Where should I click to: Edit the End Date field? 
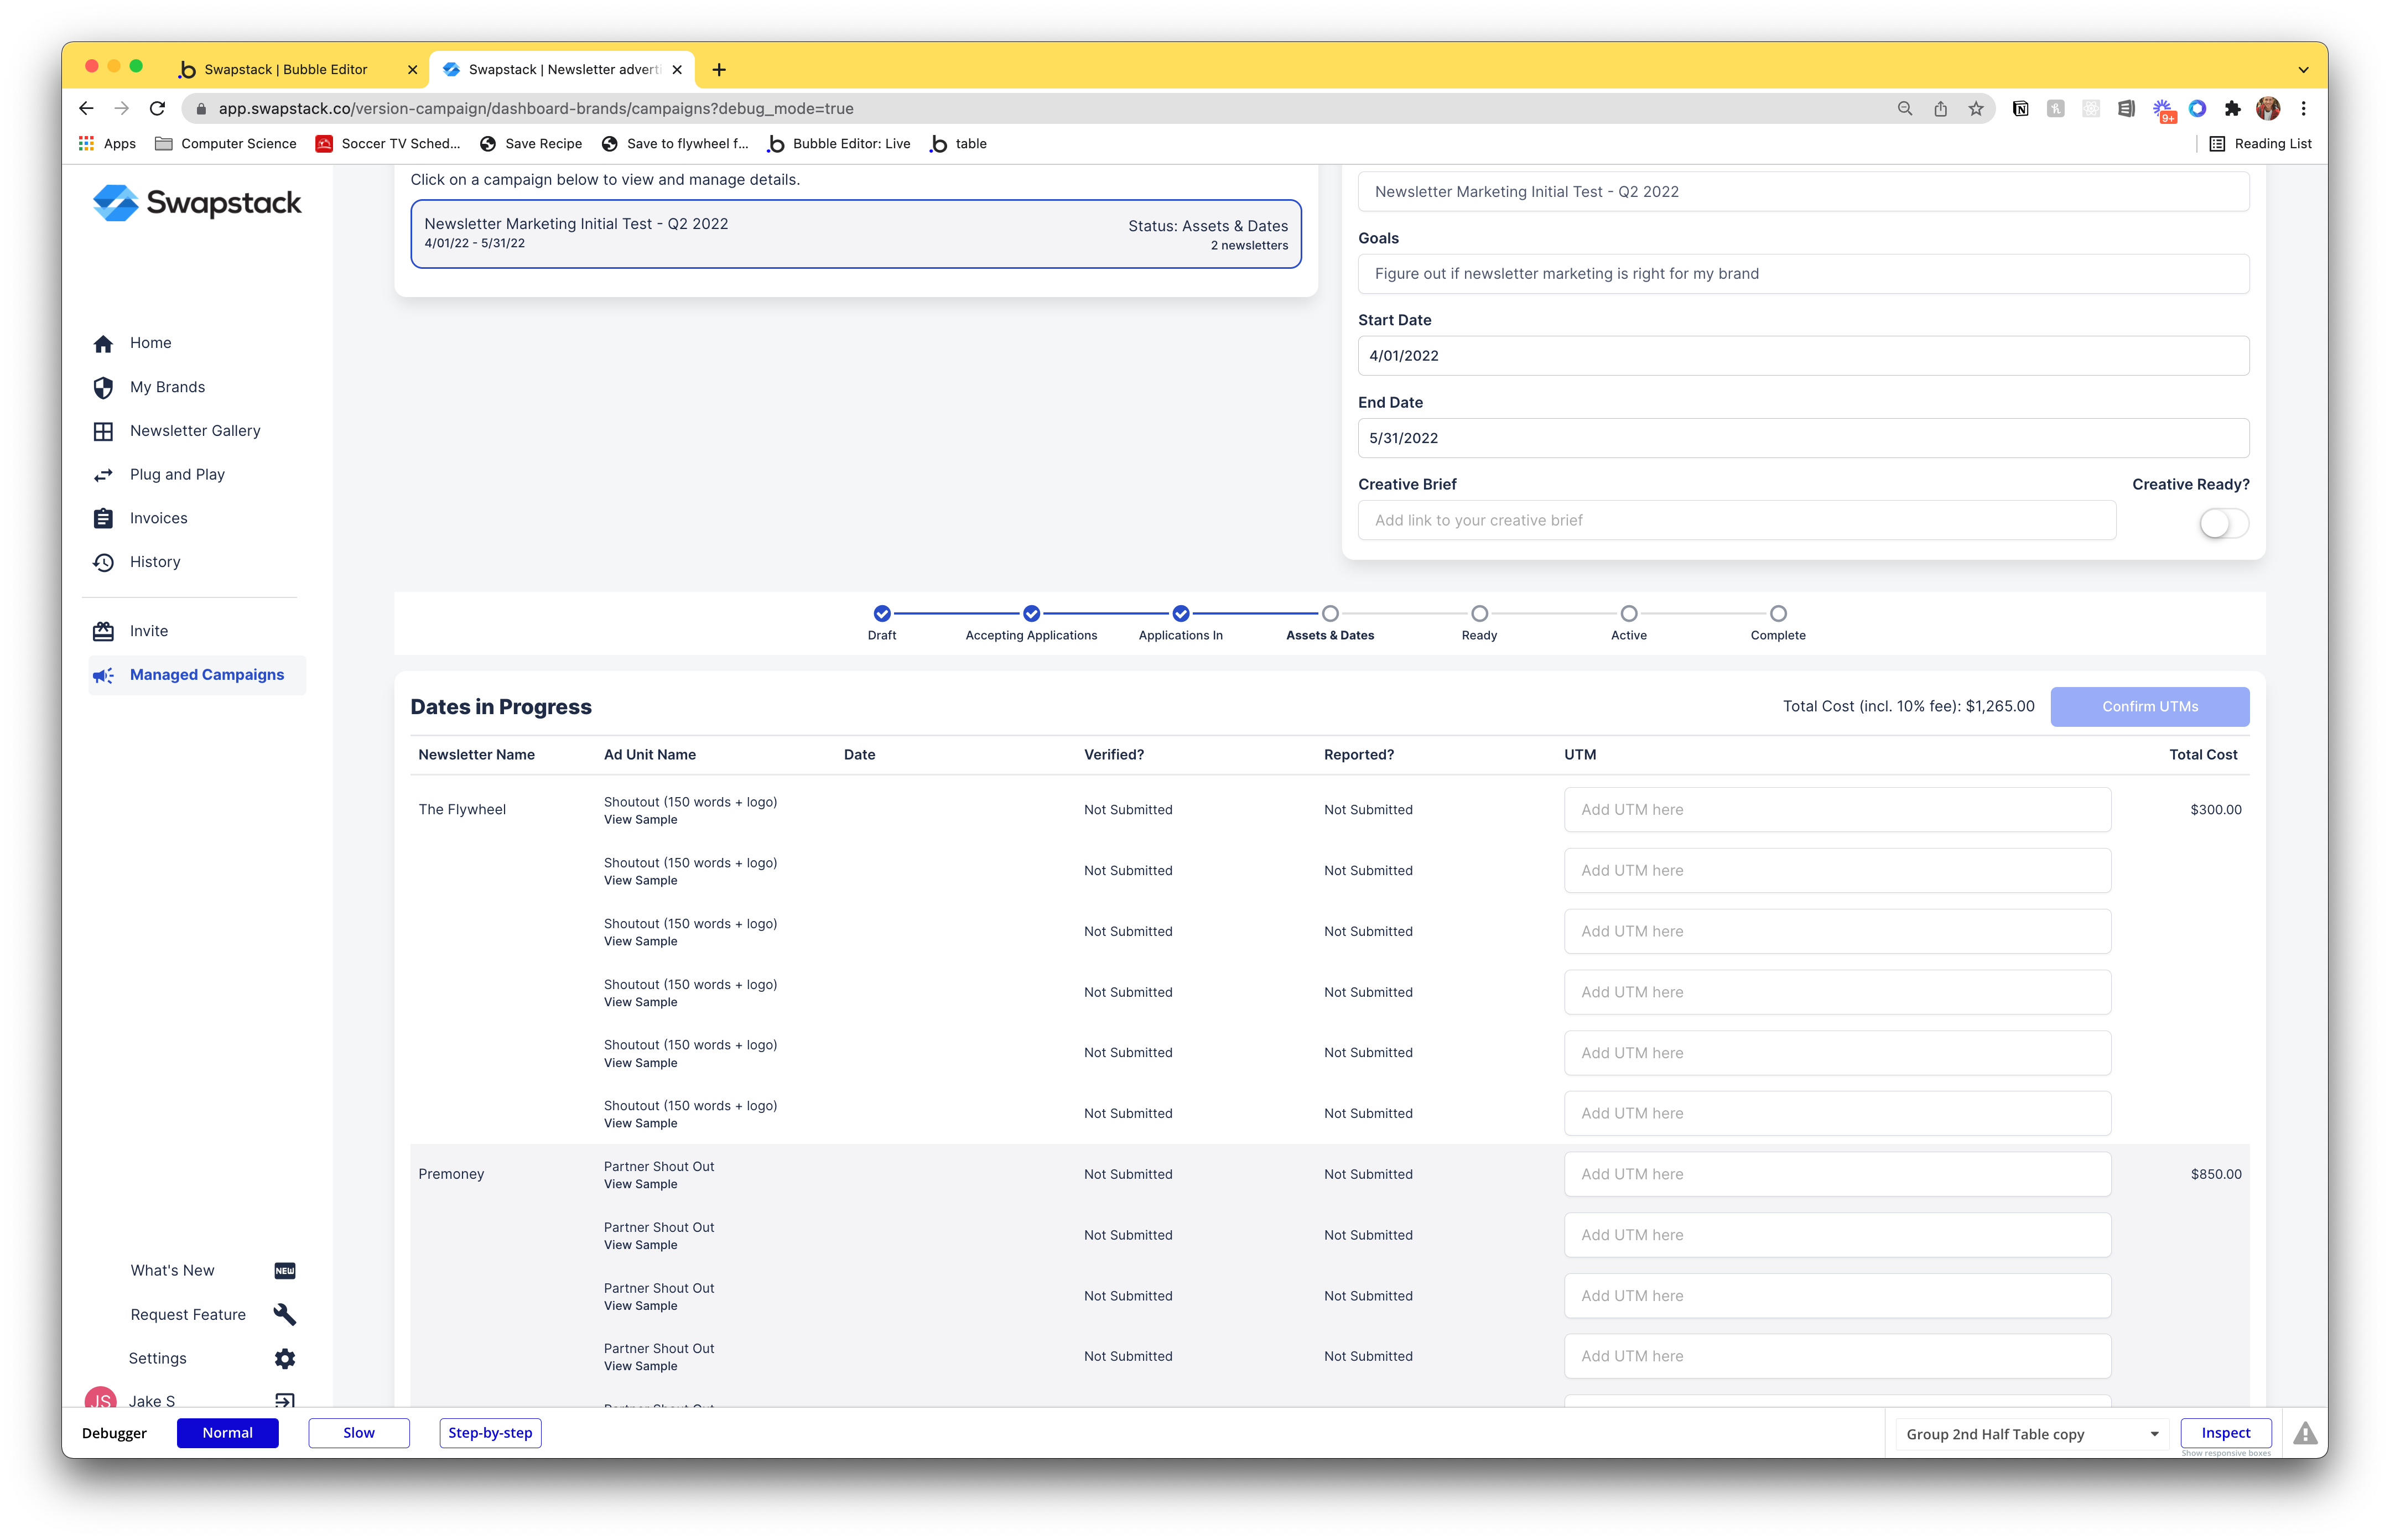point(1803,438)
